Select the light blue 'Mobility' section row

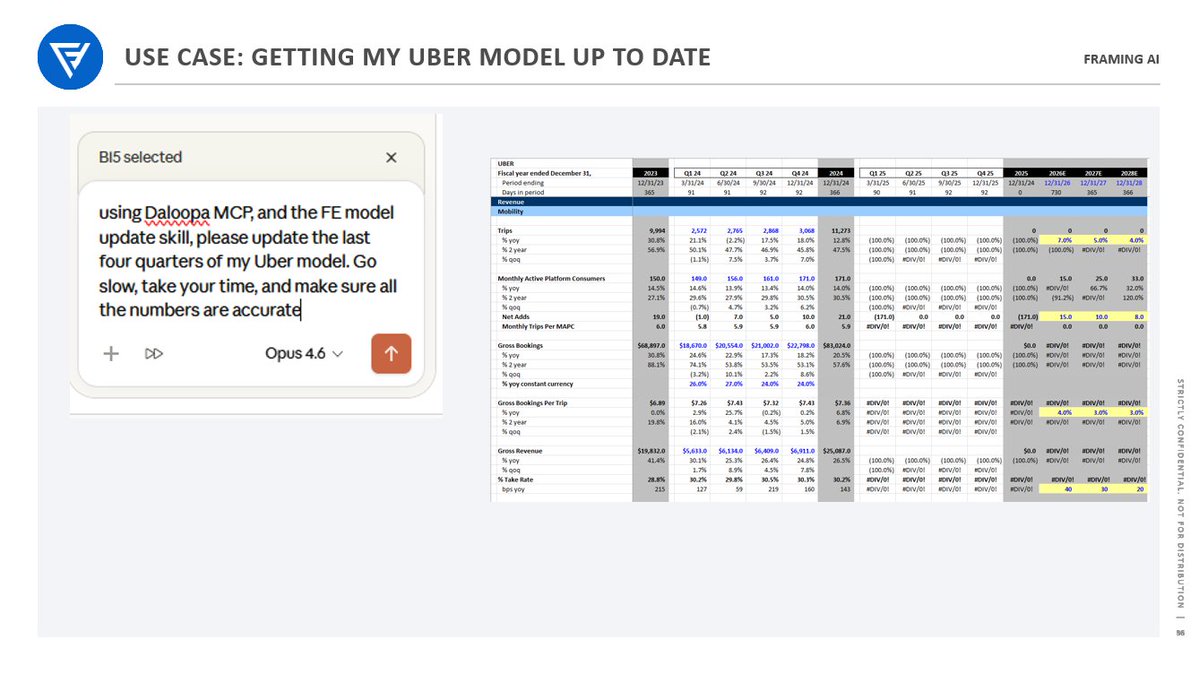point(819,211)
